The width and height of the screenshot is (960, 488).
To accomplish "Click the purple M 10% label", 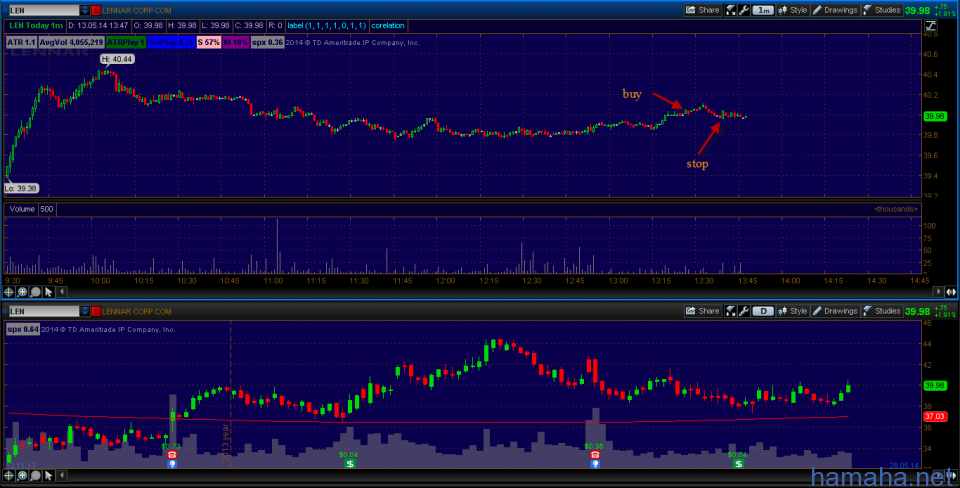I will point(235,42).
